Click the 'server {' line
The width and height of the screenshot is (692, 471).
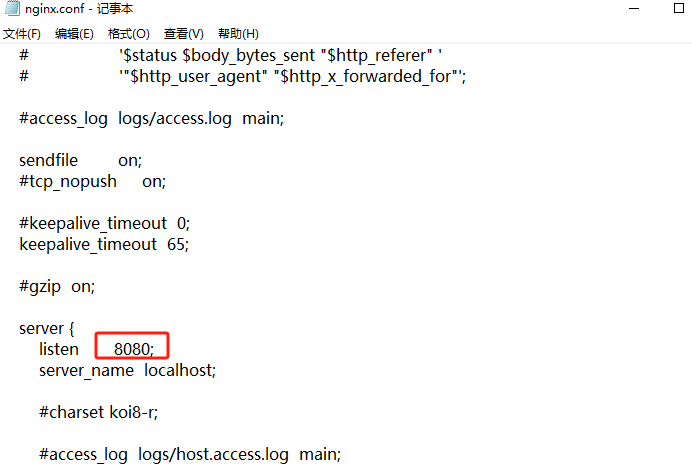coord(47,329)
